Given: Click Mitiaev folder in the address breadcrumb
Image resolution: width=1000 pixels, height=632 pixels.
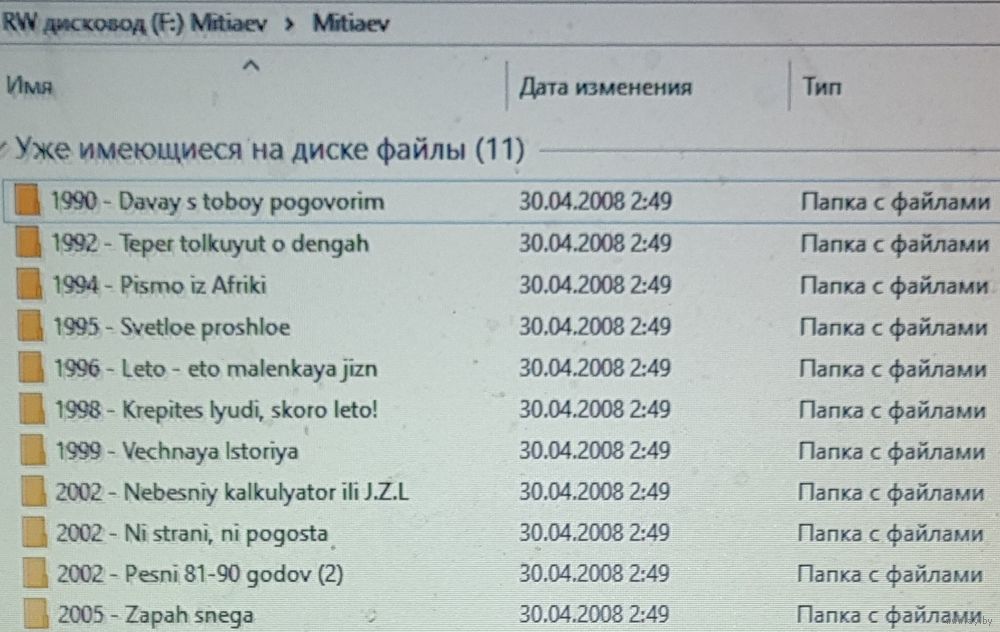Looking at the screenshot, I should click(351, 23).
